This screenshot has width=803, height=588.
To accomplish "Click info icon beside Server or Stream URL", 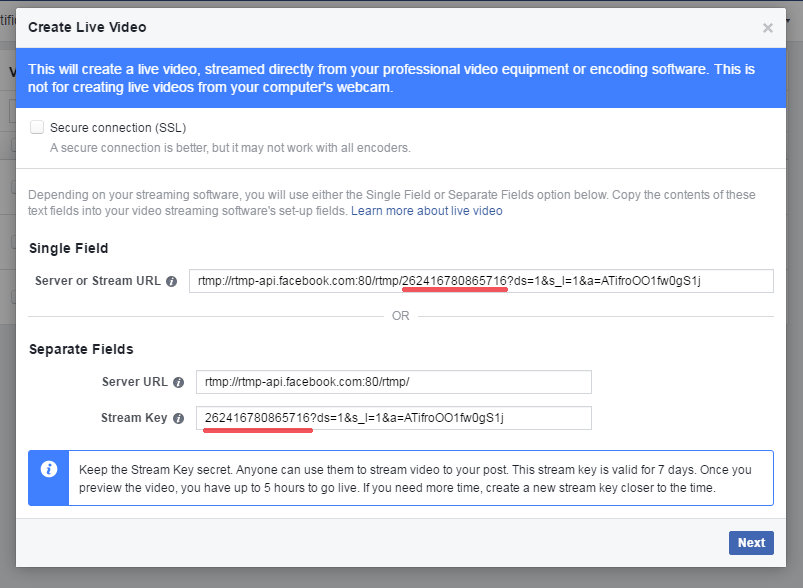I will [172, 281].
